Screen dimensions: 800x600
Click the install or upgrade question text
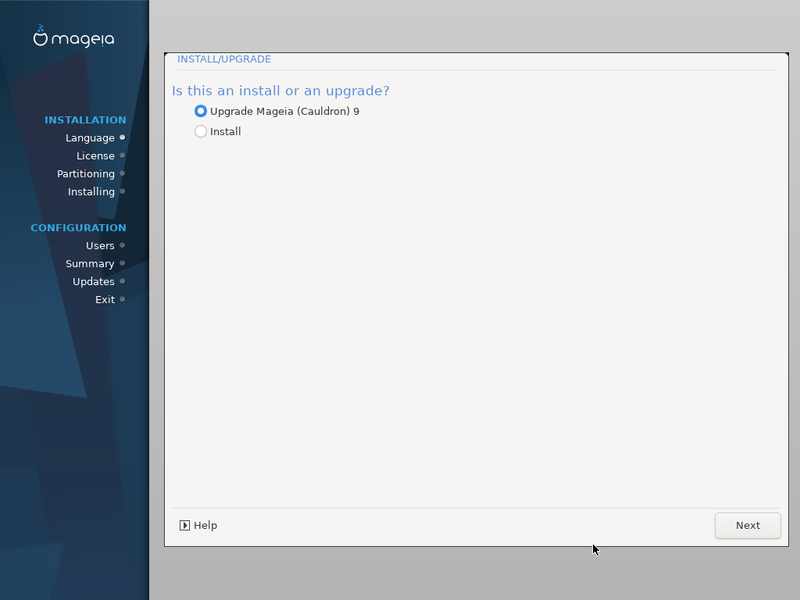click(x=280, y=91)
